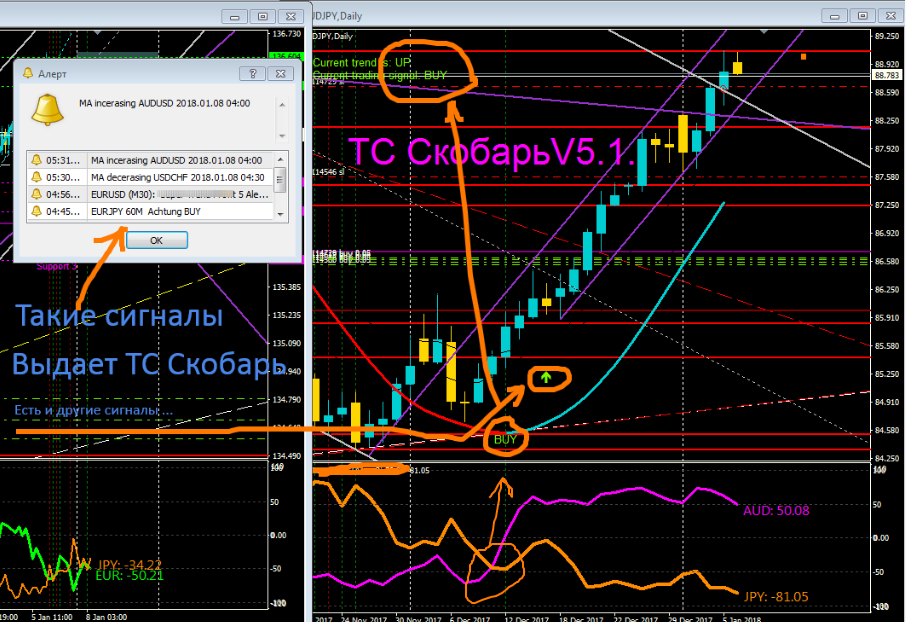Click the green up arrow signal on chart
The image size is (906, 622).
546,378
